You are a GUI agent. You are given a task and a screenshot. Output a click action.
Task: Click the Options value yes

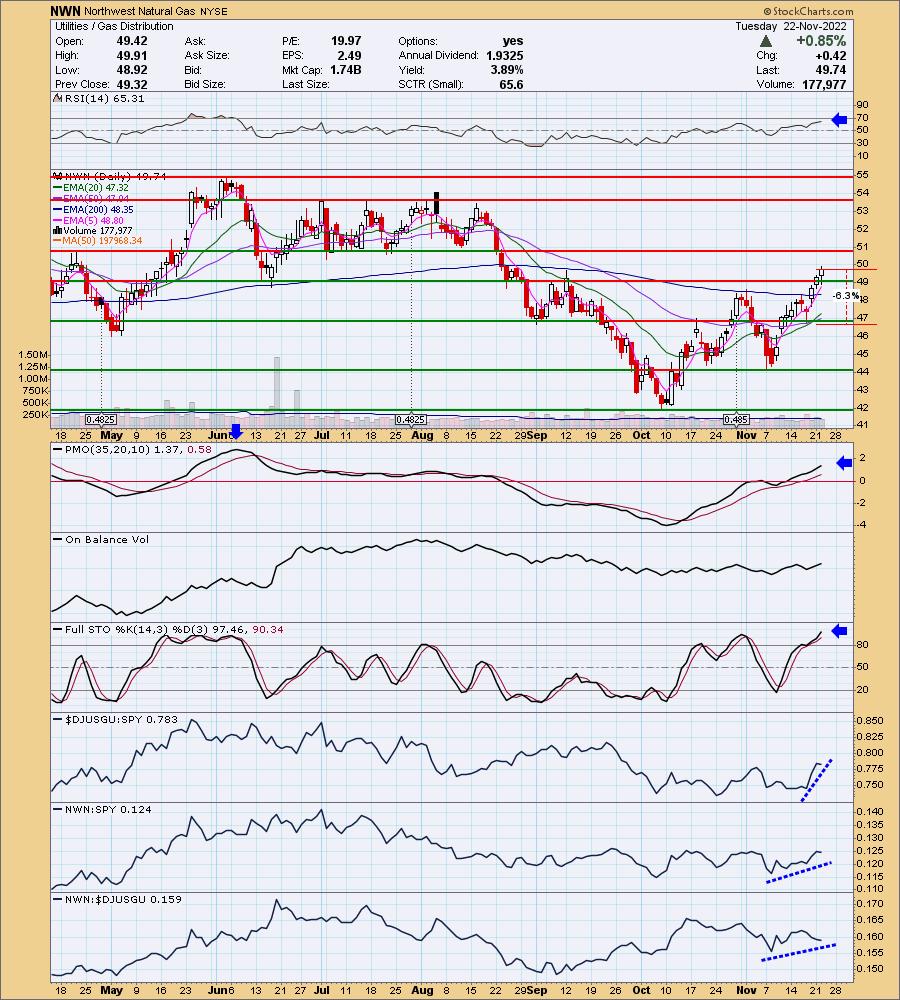point(512,41)
